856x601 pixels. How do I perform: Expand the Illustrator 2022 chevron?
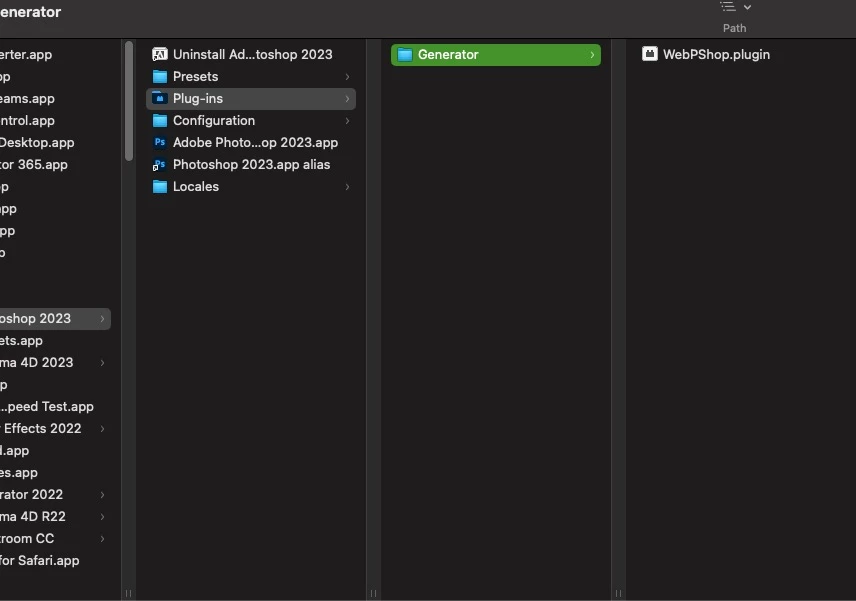click(102, 495)
